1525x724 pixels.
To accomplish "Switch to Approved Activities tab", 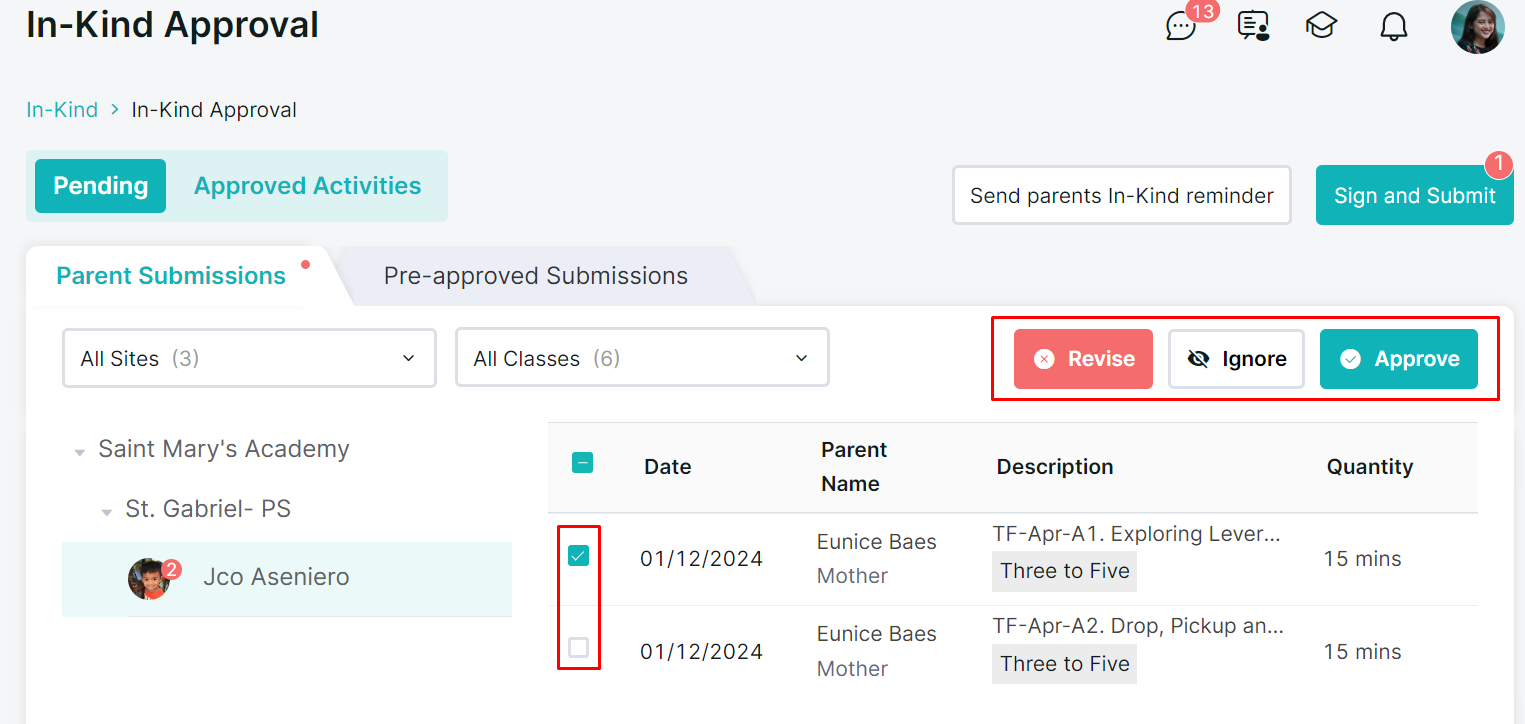I will [x=307, y=186].
